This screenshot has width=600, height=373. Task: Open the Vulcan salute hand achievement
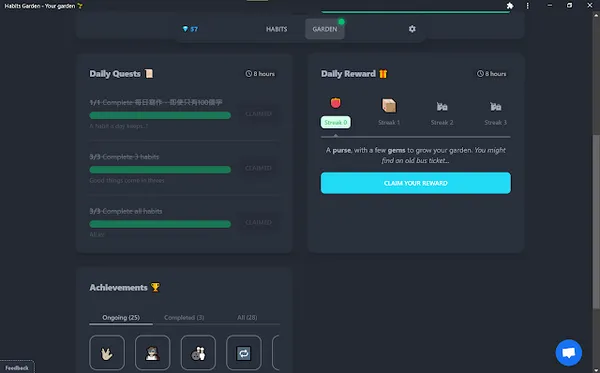[107, 353]
